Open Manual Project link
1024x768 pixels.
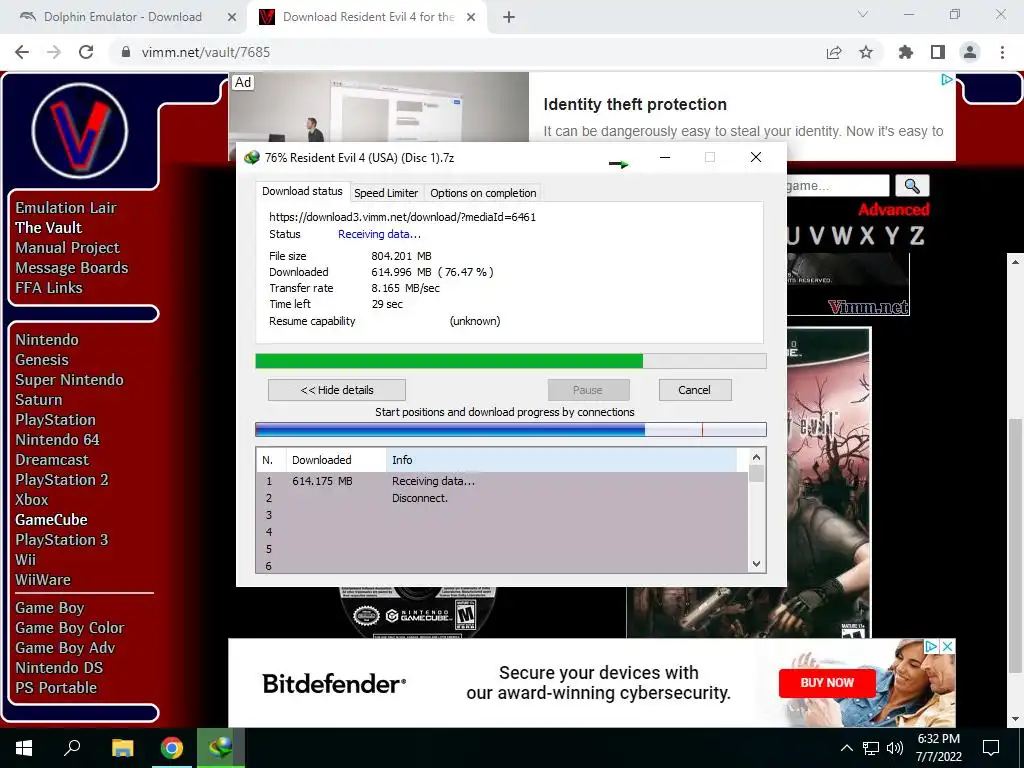[67, 248]
